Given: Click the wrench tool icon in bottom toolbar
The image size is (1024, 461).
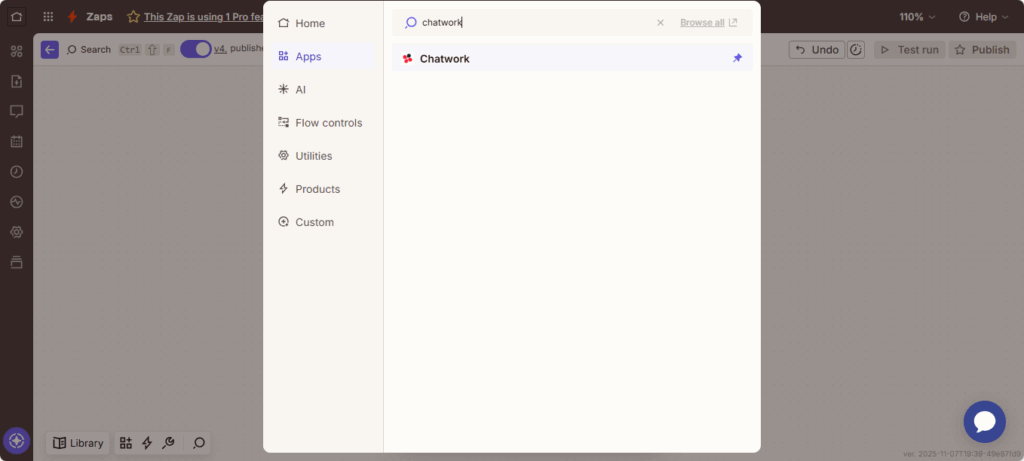Looking at the screenshot, I should (168, 443).
